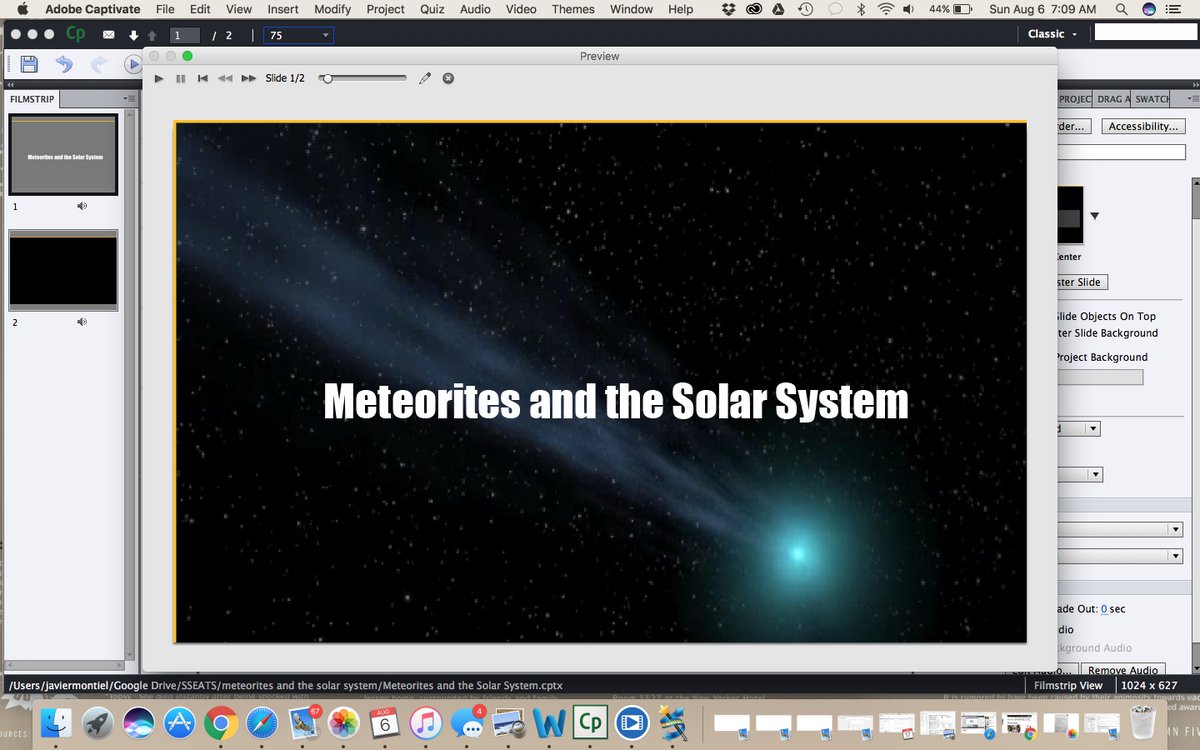Open Messages in the Dock

coord(467,721)
